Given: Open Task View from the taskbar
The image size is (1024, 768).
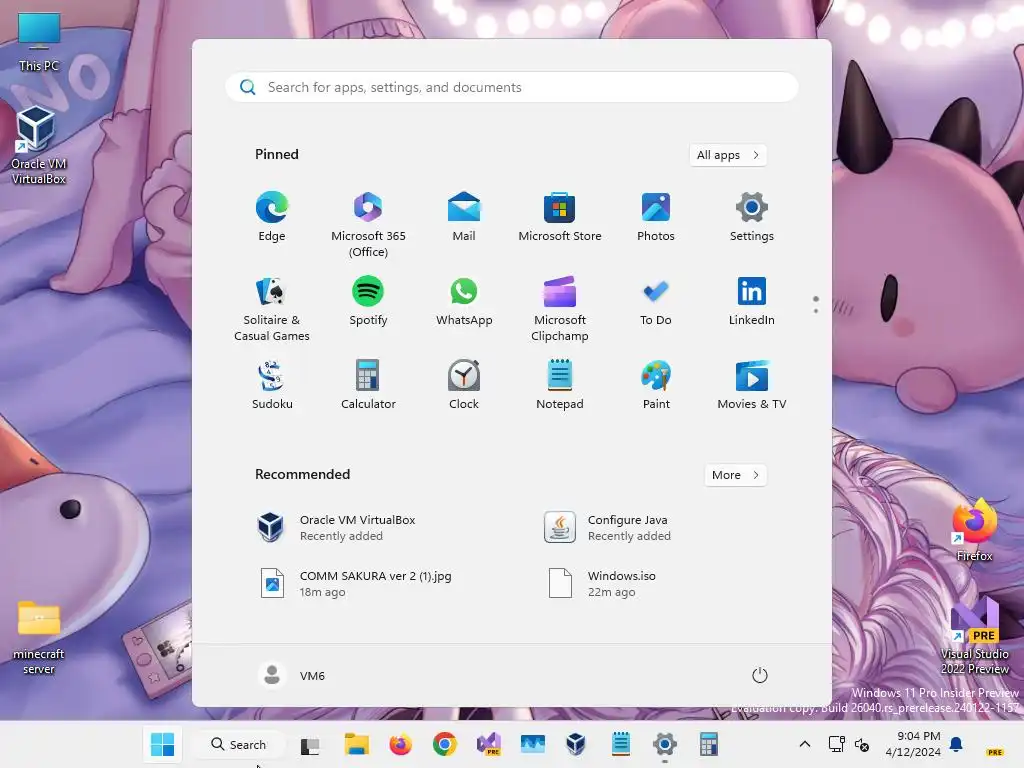Looking at the screenshot, I should coord(310,744).
